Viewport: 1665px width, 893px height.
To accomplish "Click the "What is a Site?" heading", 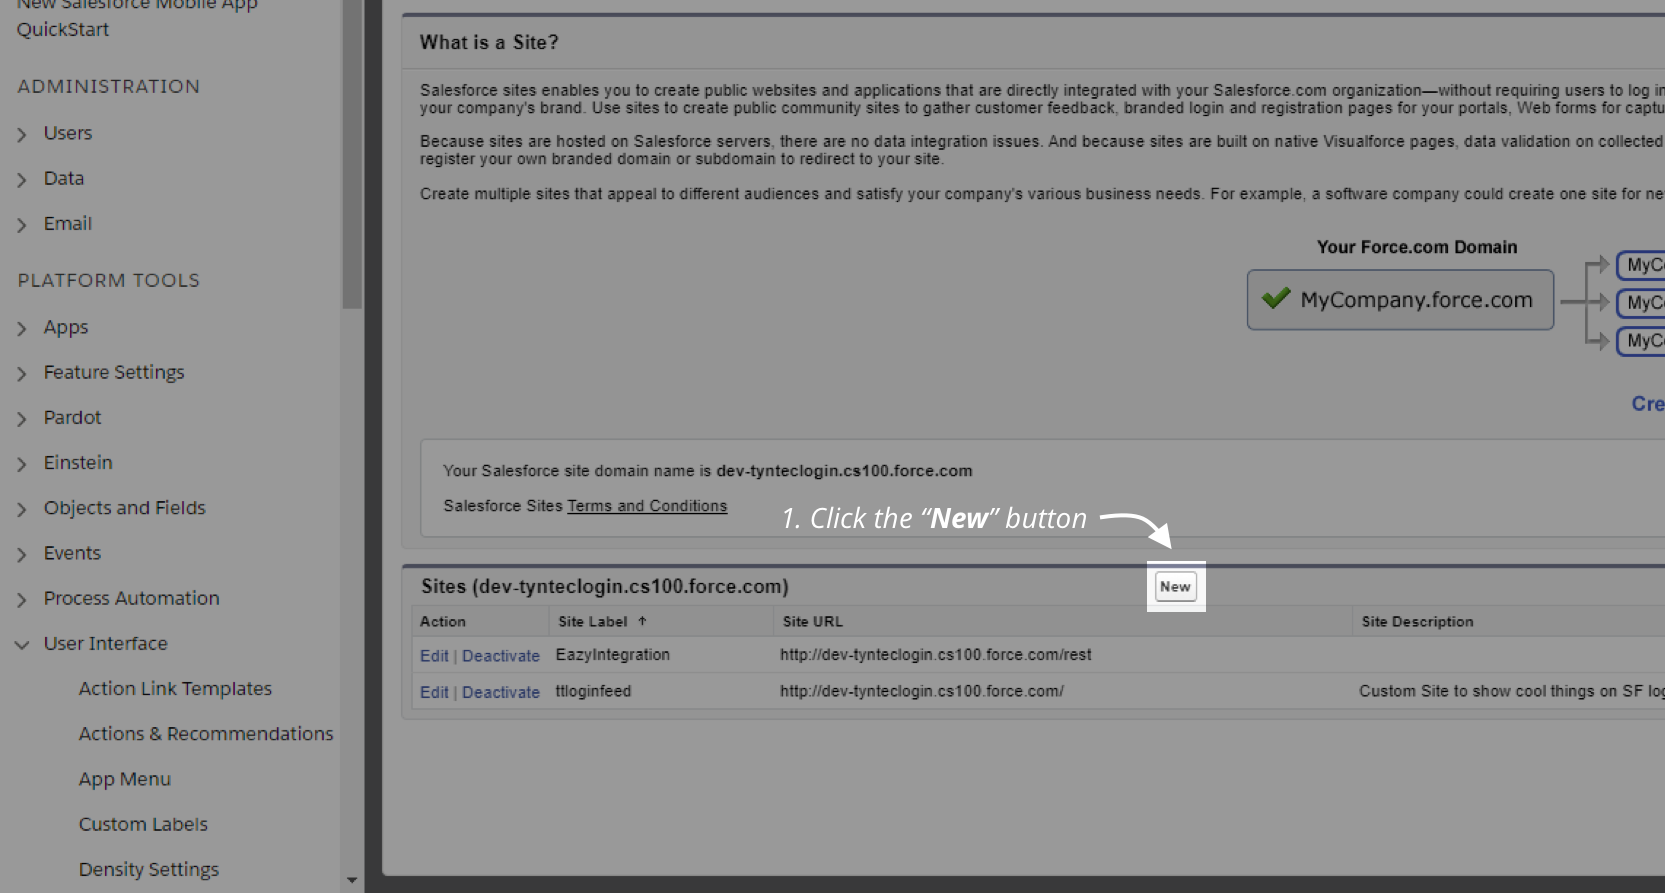I will point(489,42).
